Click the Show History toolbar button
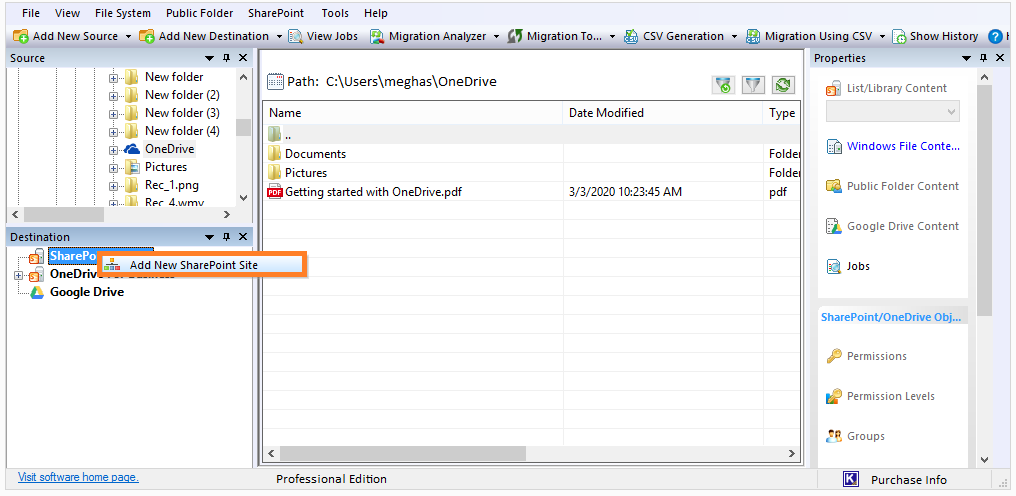Image resolution: width=1016 pixels, height=496 pixels. point(935,36)
